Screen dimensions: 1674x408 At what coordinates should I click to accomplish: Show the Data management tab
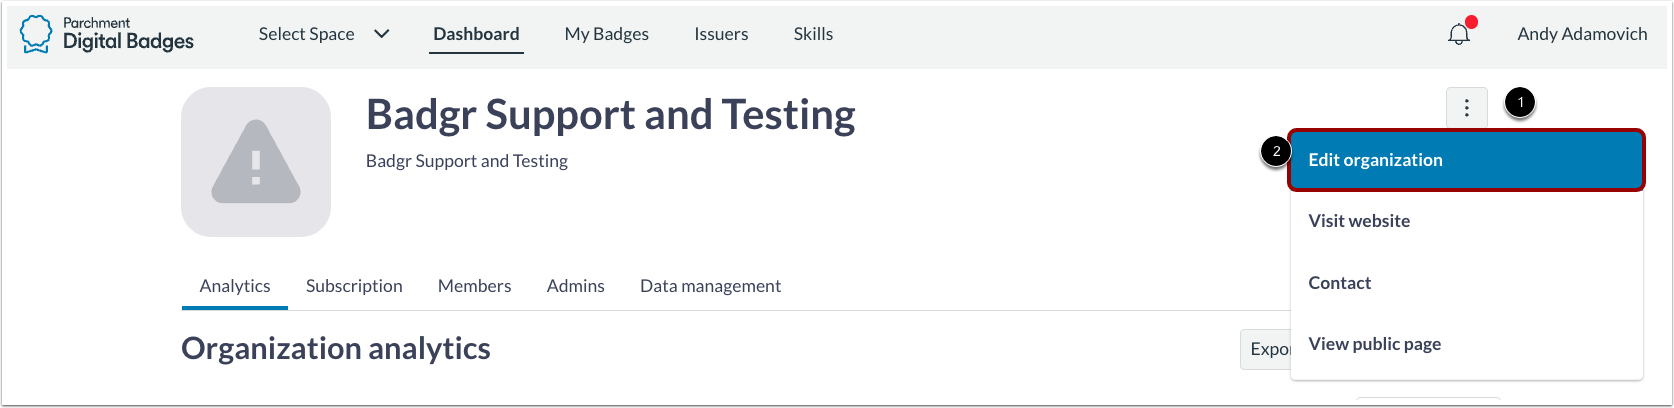710,286
